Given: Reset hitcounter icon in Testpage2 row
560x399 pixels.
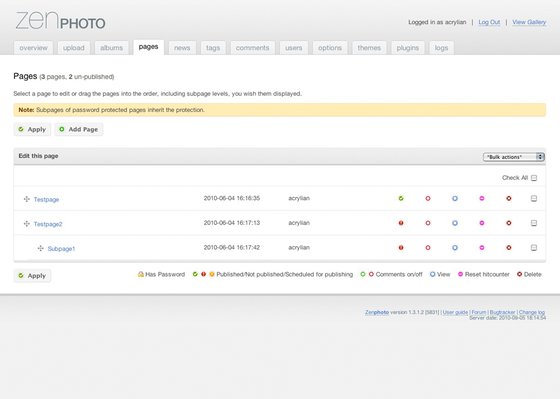Looking at the screenshot, I should coord(482,223).
